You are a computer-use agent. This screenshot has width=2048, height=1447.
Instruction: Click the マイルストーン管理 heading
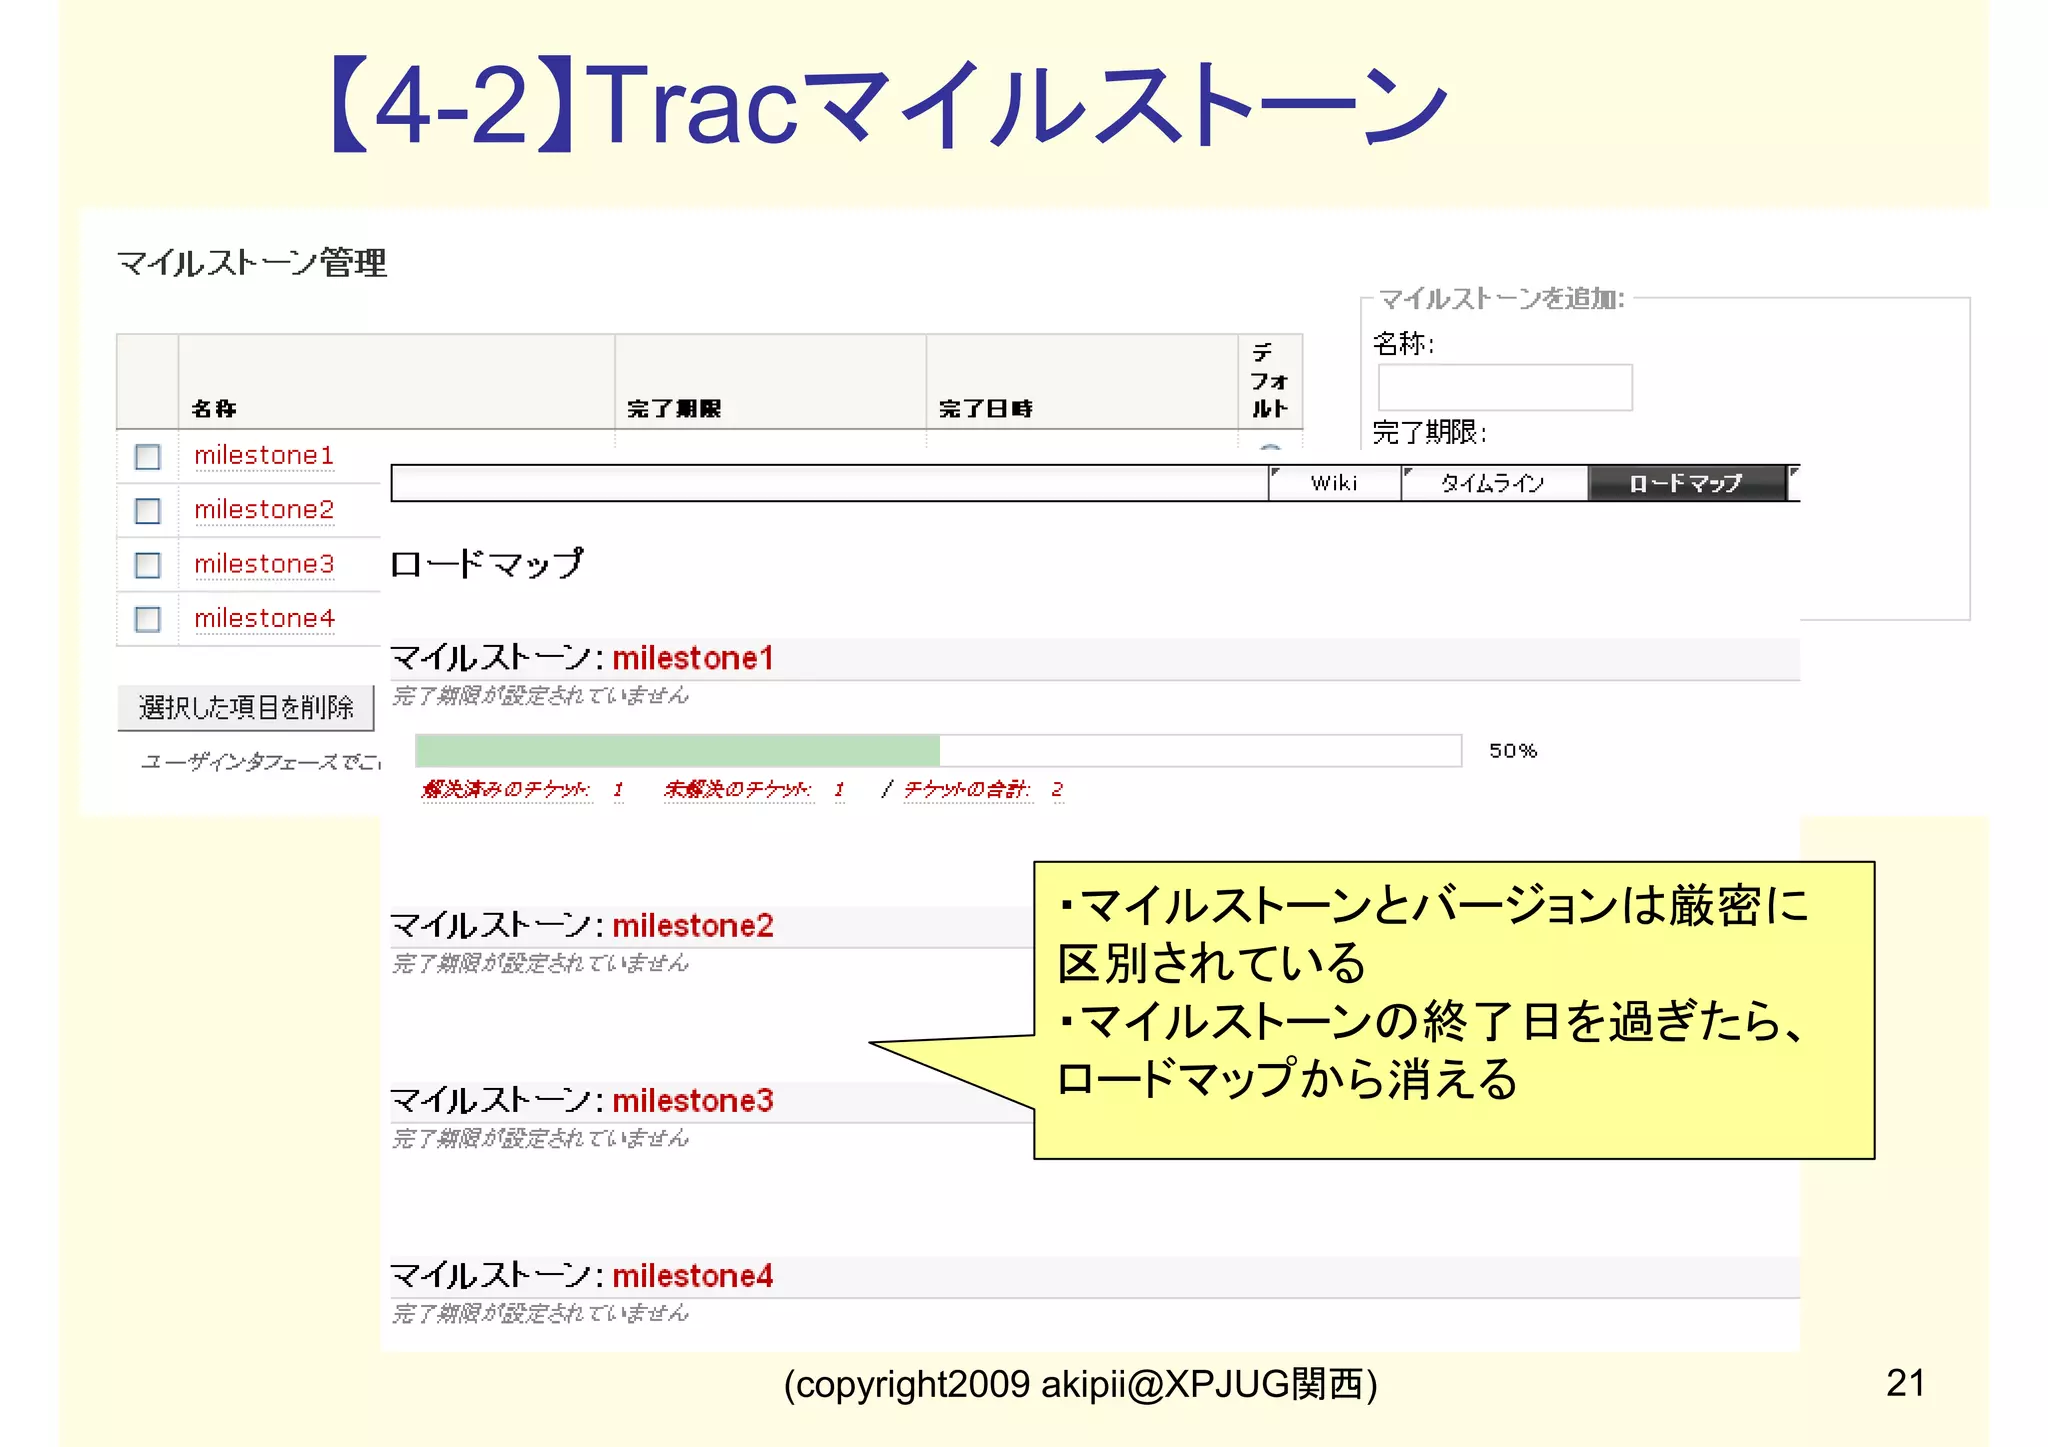click(252, 263)
